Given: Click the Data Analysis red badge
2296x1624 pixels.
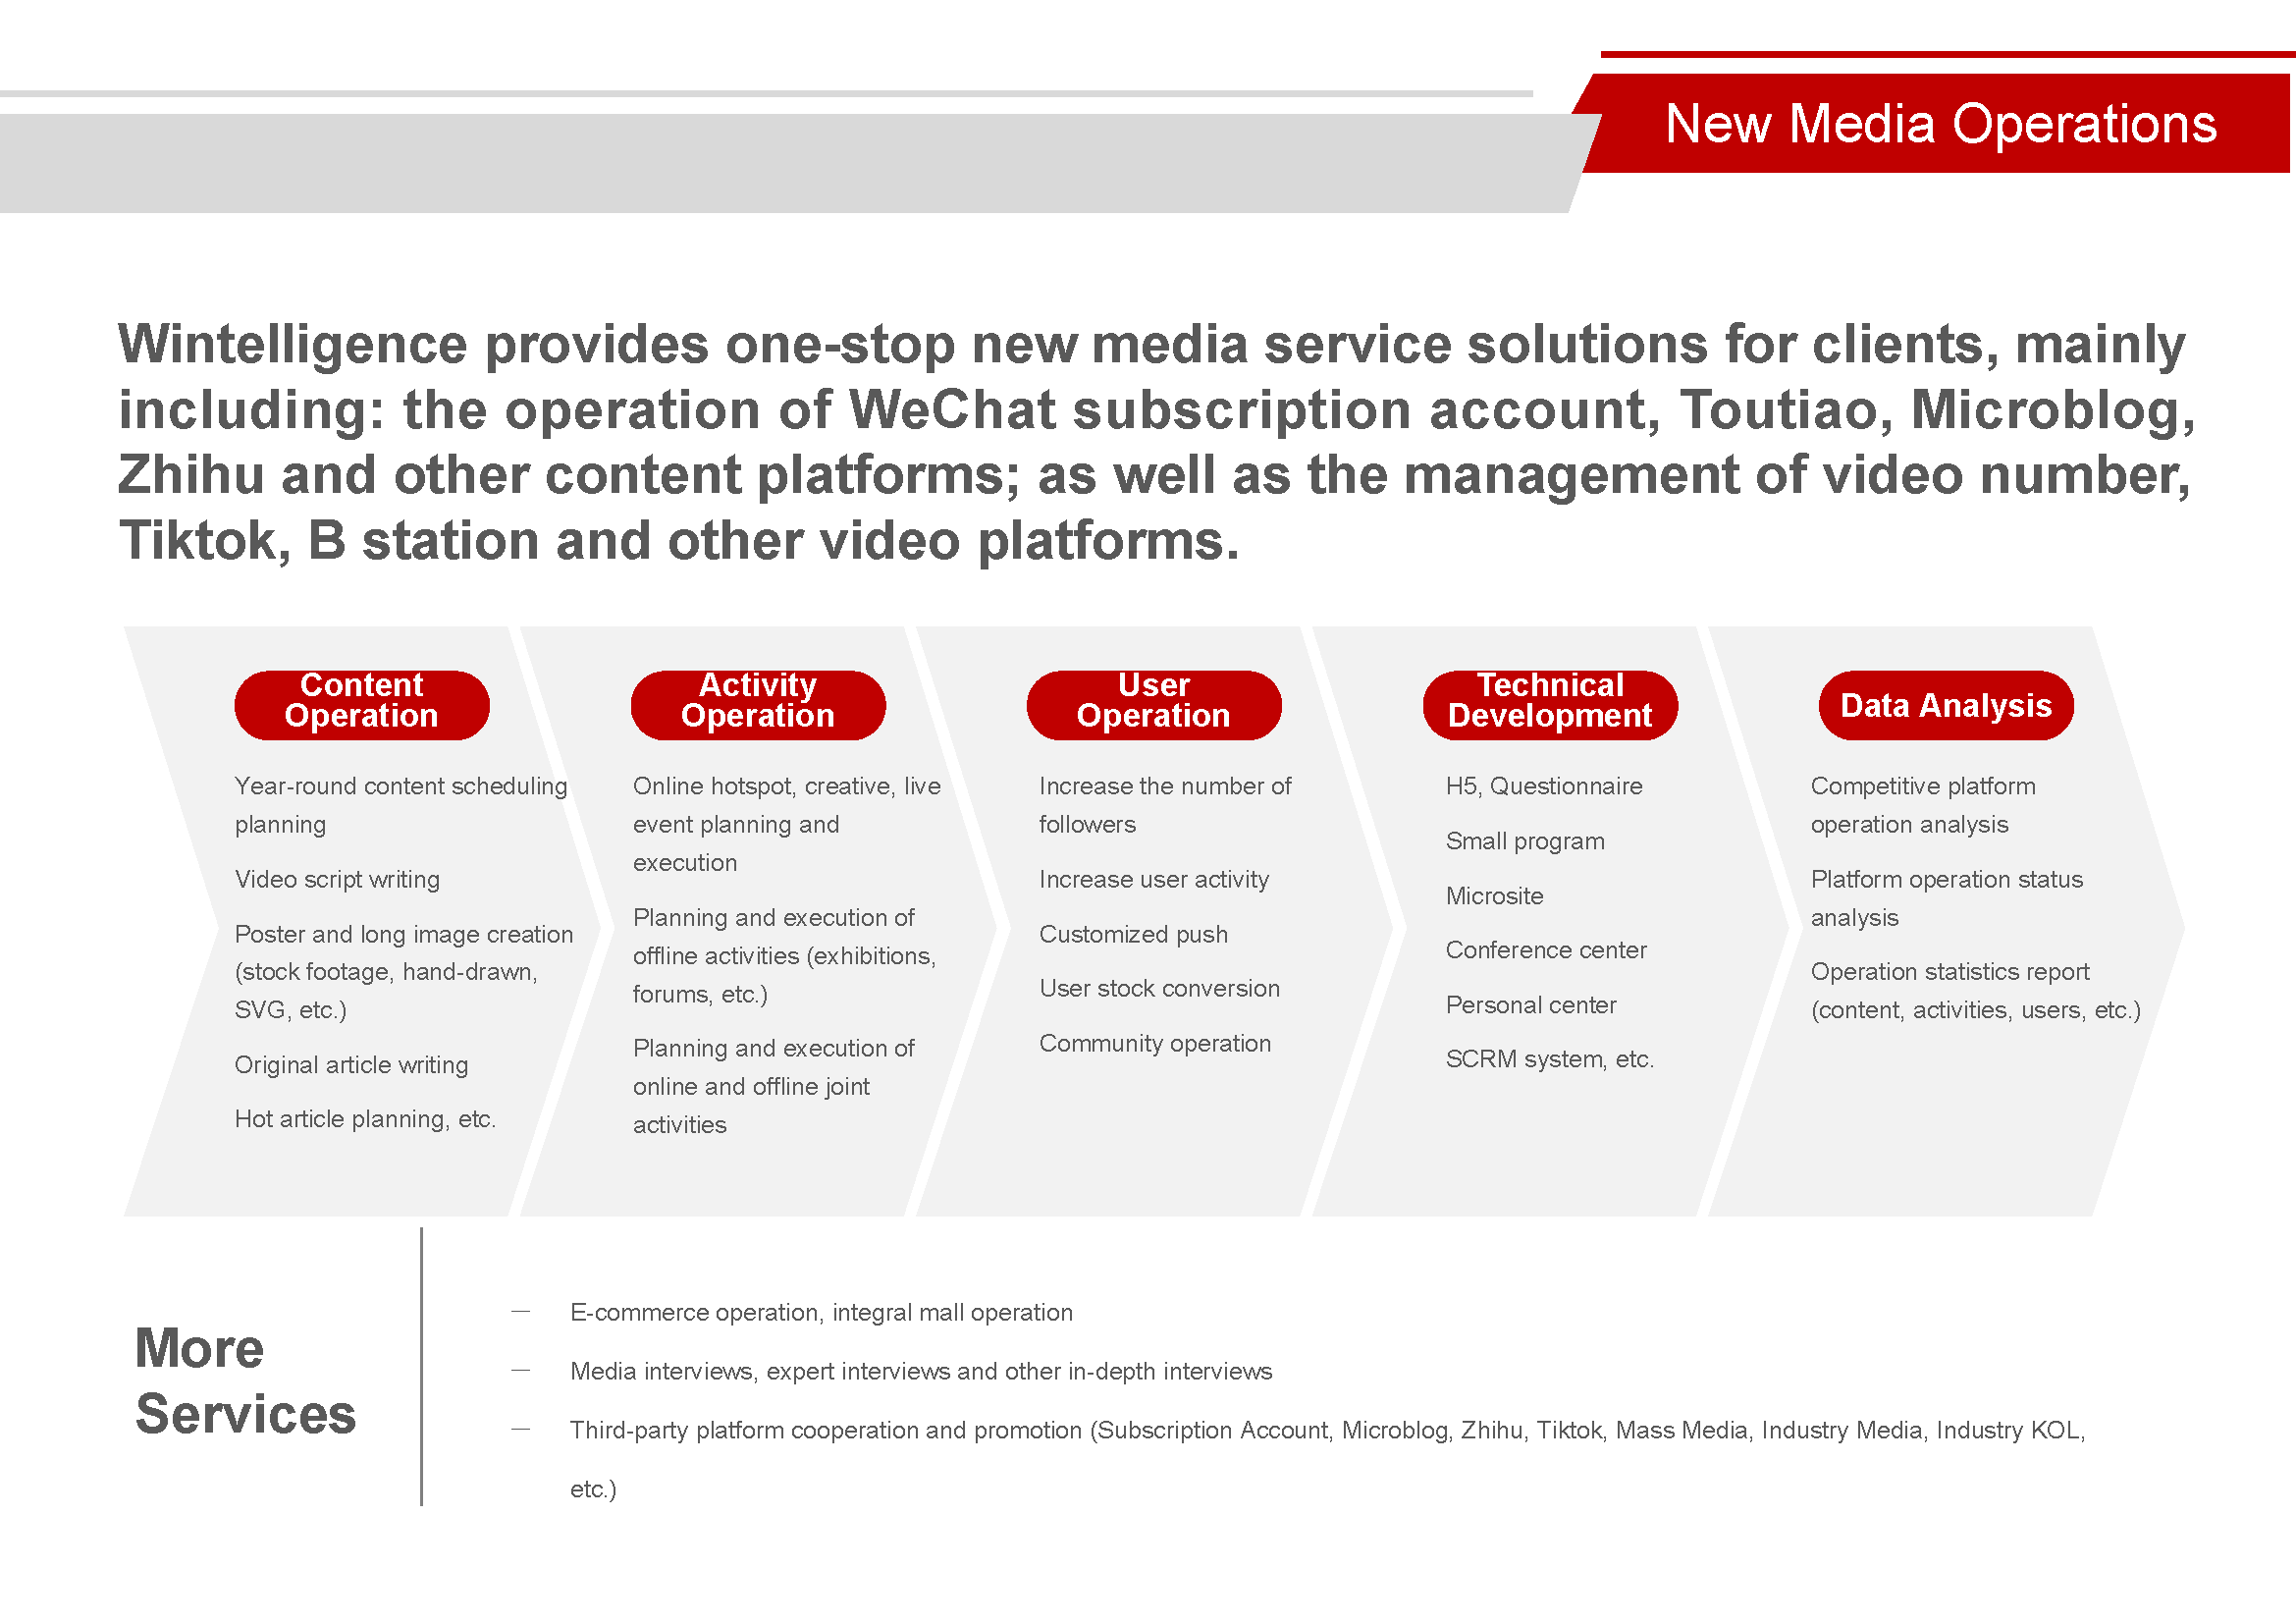Looking at the screenshot, I should pyautogui.click(x=1944, y=705).
